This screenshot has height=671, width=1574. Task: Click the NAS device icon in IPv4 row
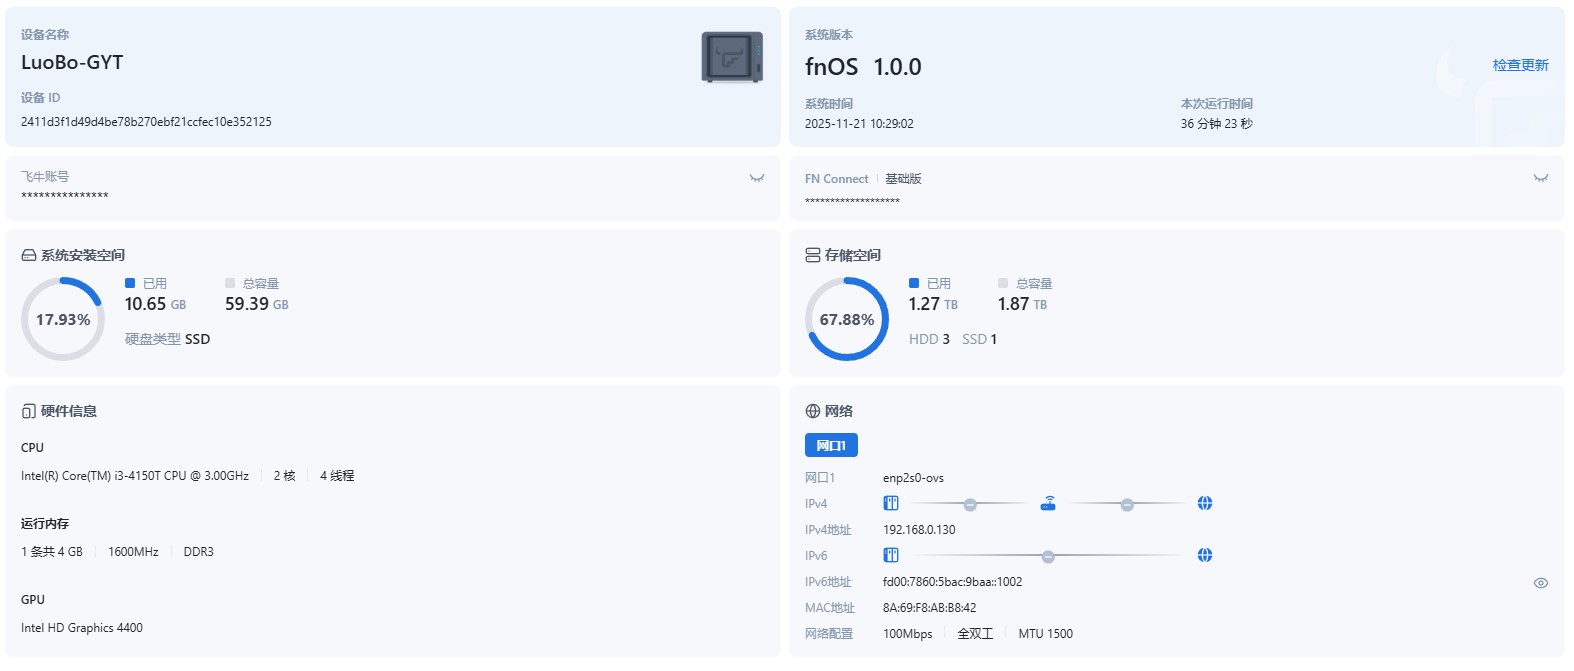[891, 503]
